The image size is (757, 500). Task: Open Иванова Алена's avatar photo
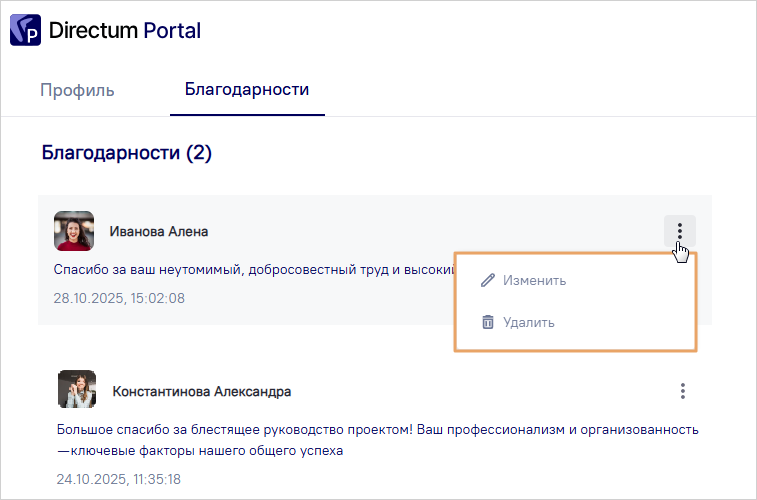[74, 231]
